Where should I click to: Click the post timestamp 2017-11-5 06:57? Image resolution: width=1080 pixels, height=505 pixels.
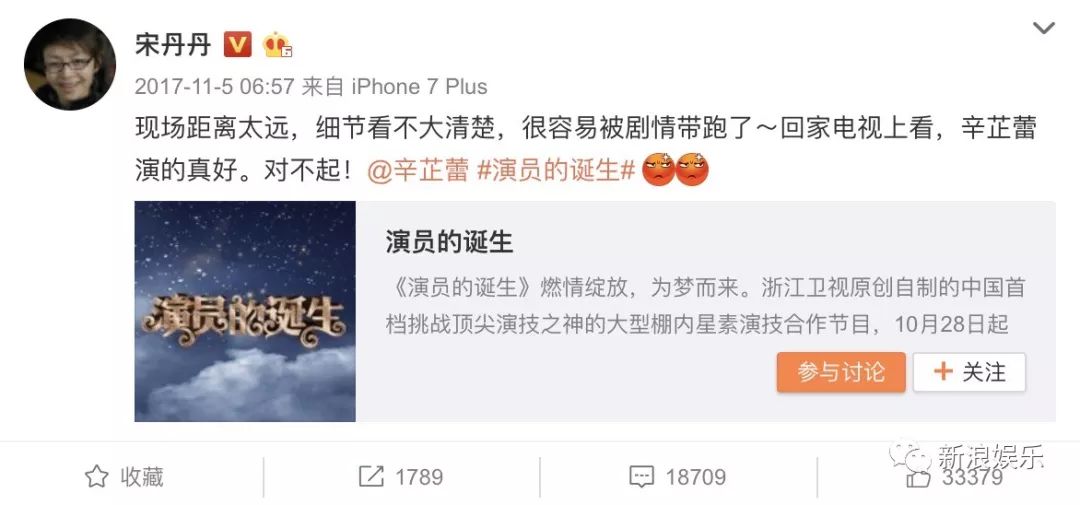tap(215, 87)
